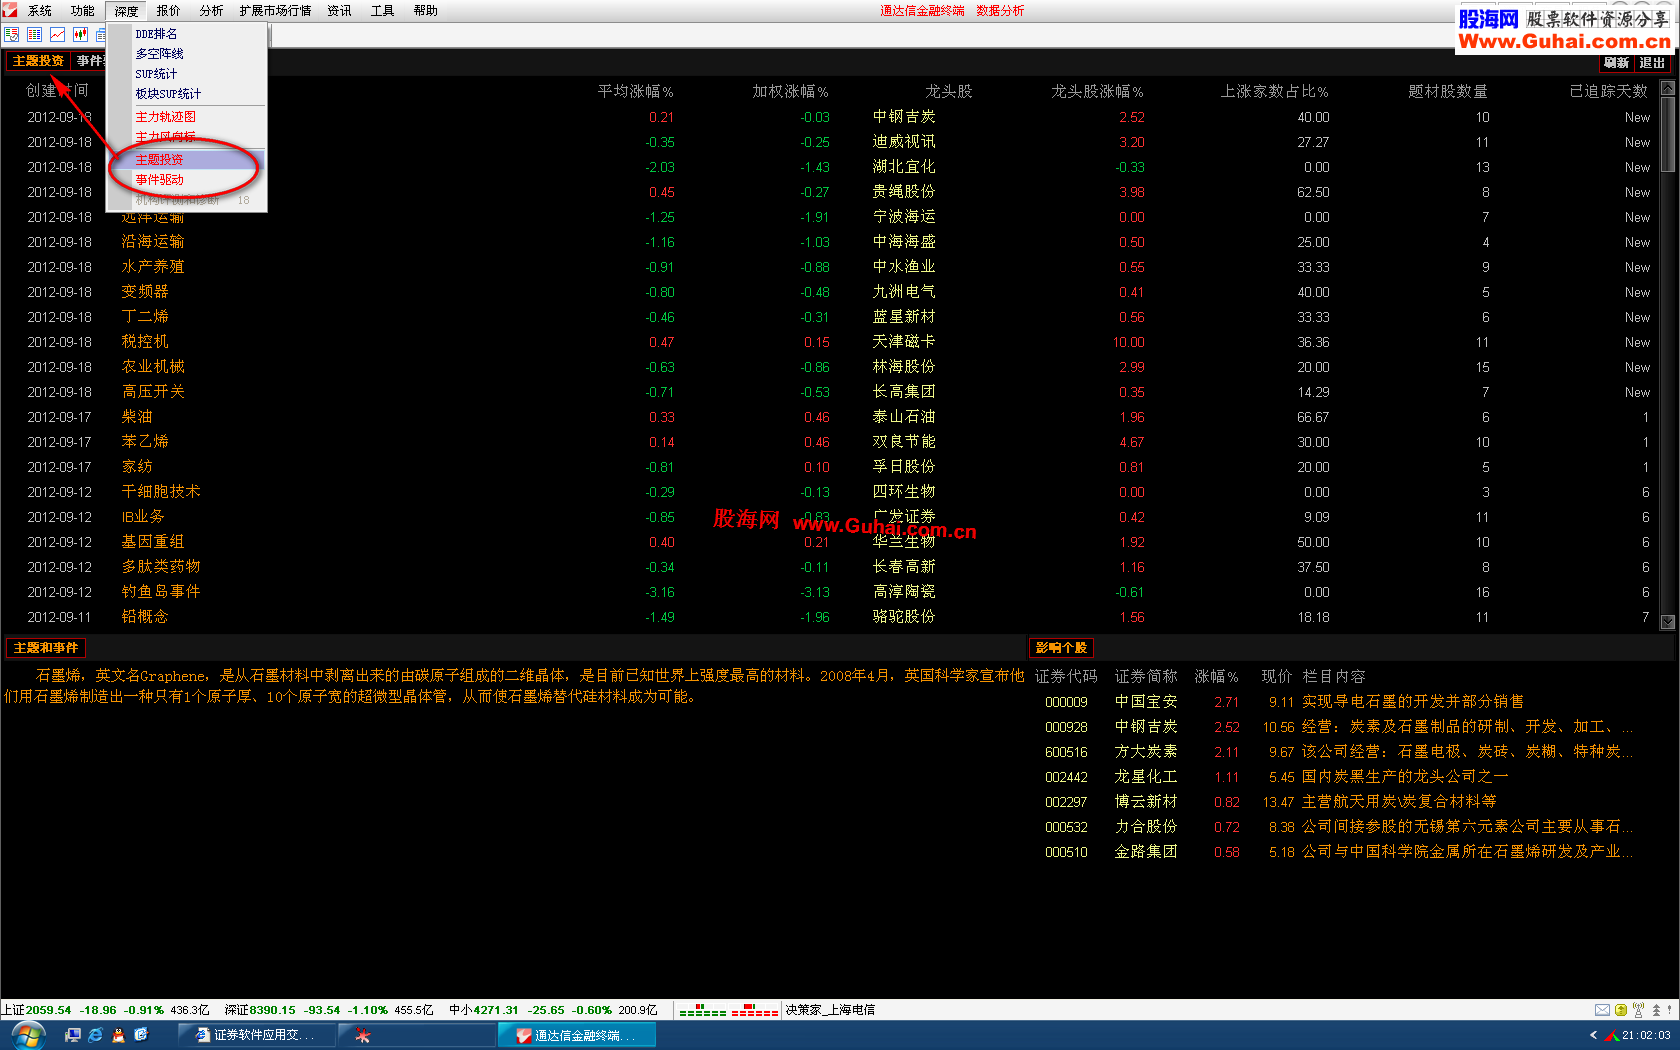
Task: Click the first toolbar icon, list with checkmark
Action: click(11, 34)
